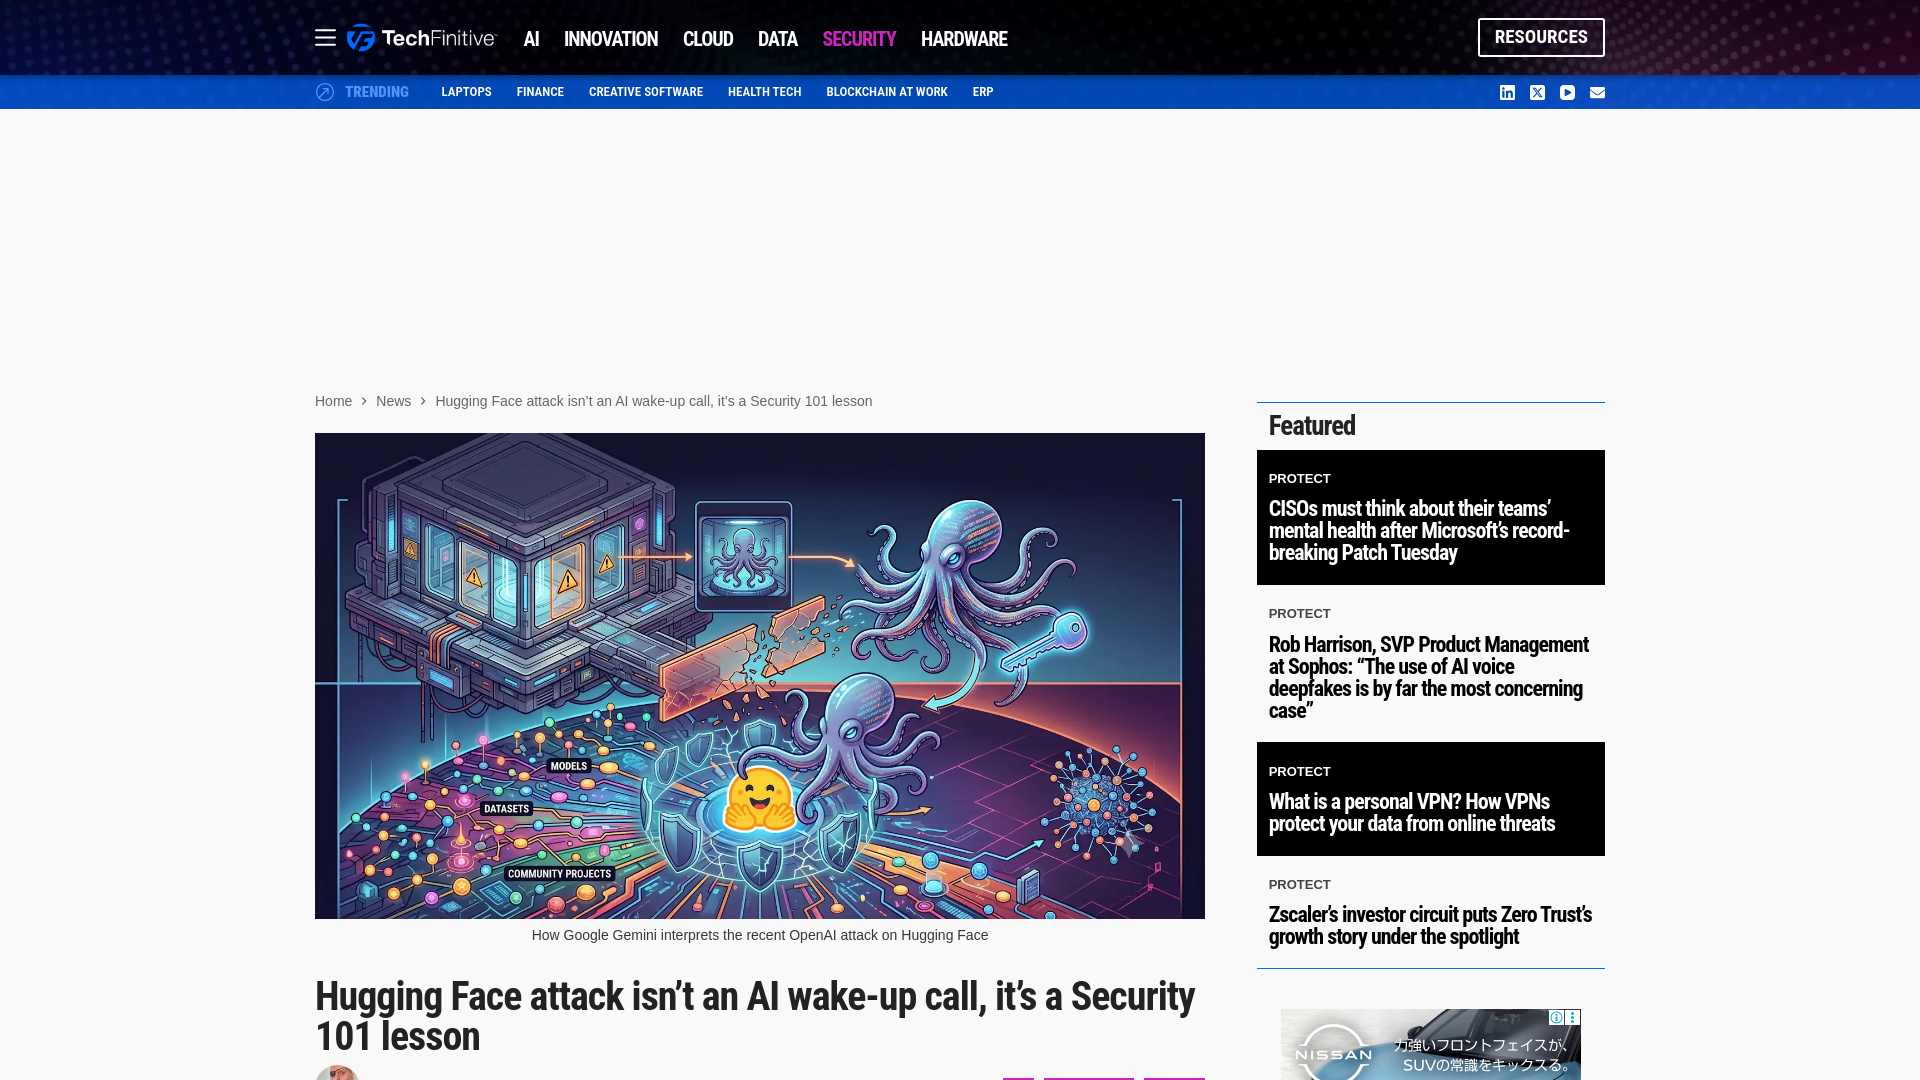
Task: Click the current article breadcrumb title
Action: (x=653, y=401)
